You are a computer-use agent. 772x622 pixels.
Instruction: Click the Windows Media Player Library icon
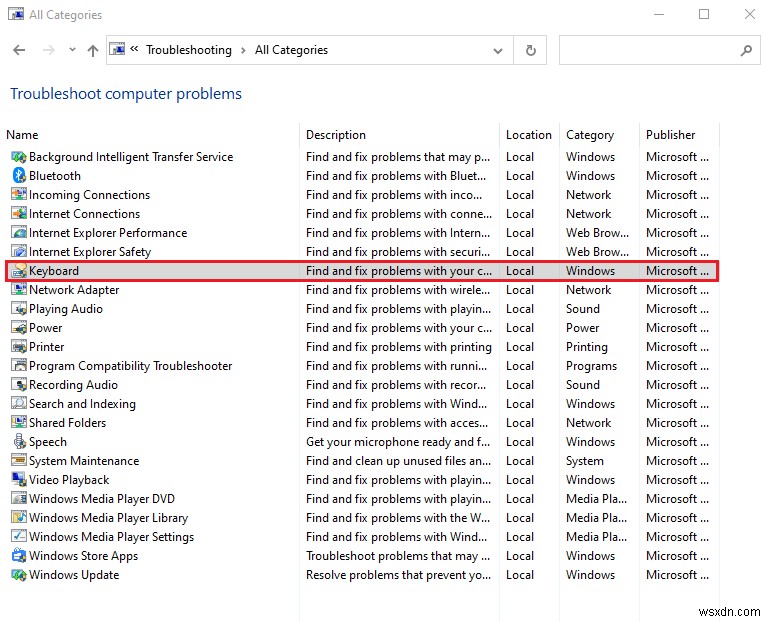(x=19, y=518)
